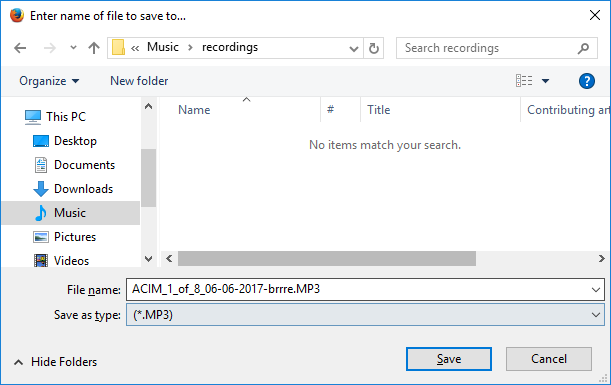Click the Save button
This screenshot has height=385, width=611.
[x=449, y=359]
